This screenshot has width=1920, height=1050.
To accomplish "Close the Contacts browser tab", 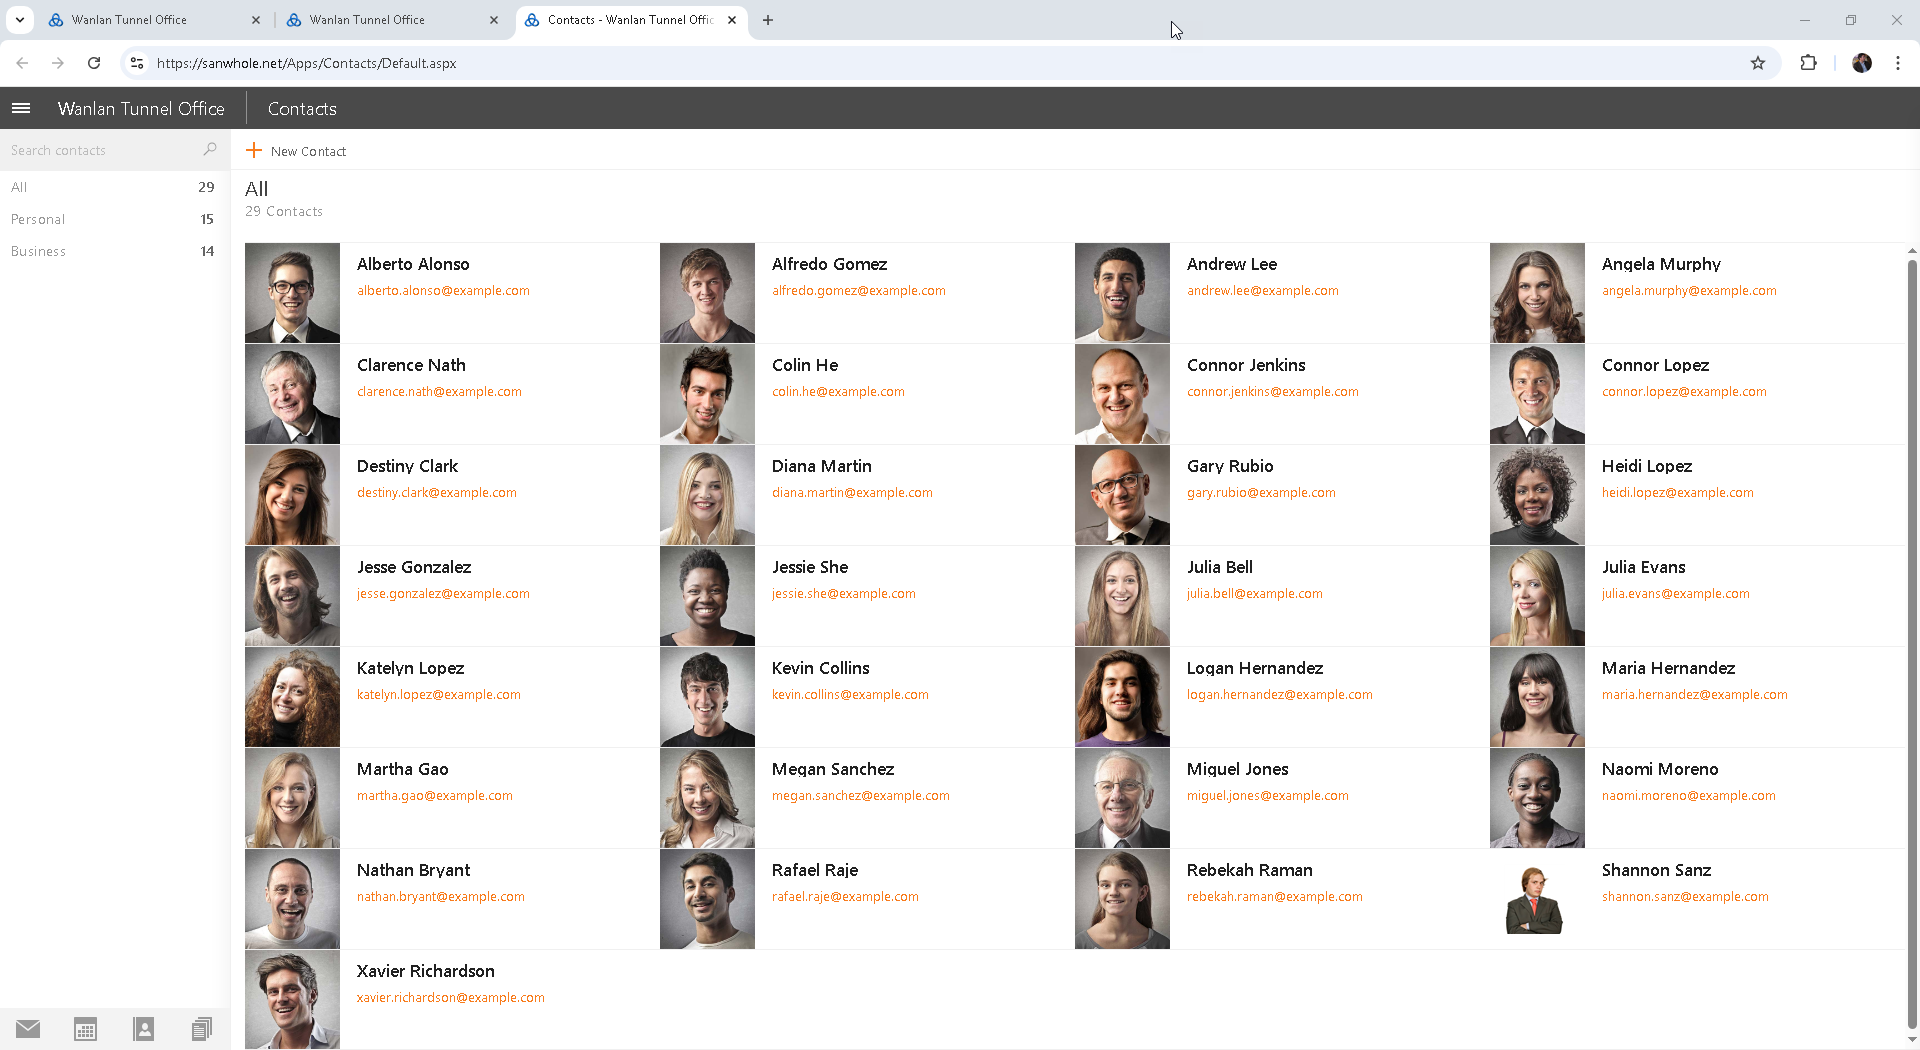I will [732, 20].
